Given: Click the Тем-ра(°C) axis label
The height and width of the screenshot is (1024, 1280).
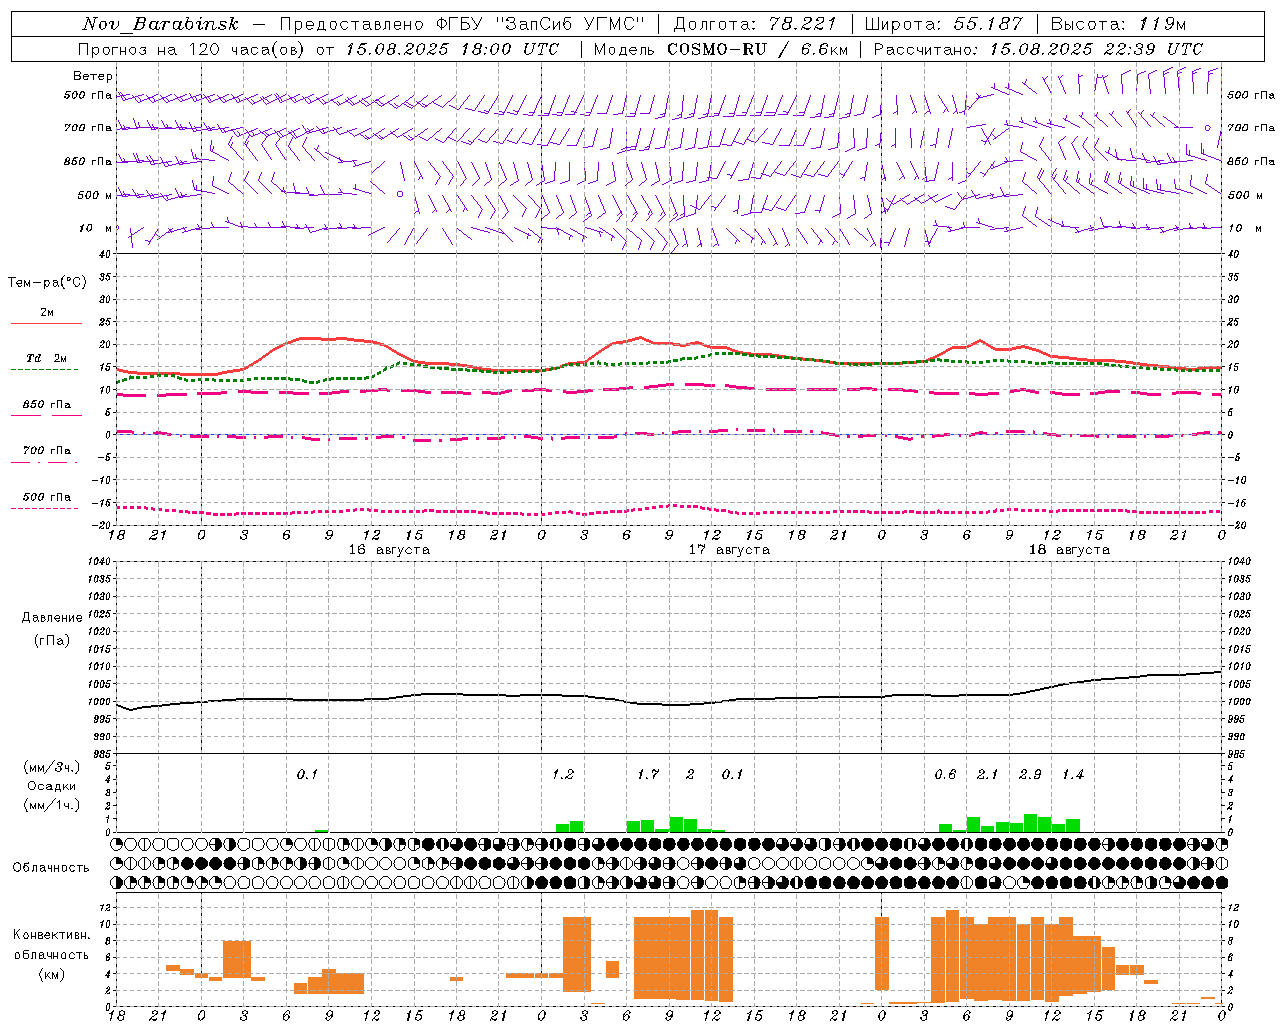Looking at the screenshot, I should (x=47, y=283).
